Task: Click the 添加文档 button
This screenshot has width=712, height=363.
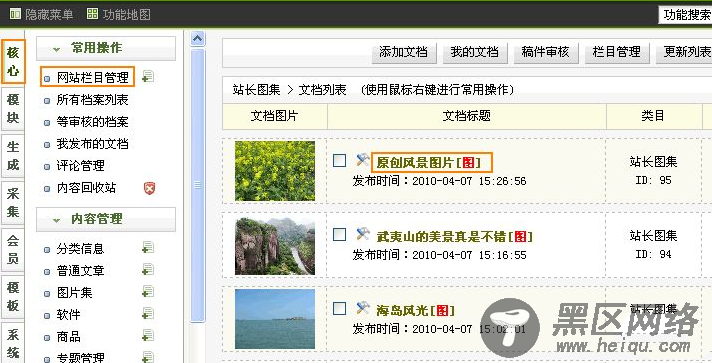Action: (404, 52)
